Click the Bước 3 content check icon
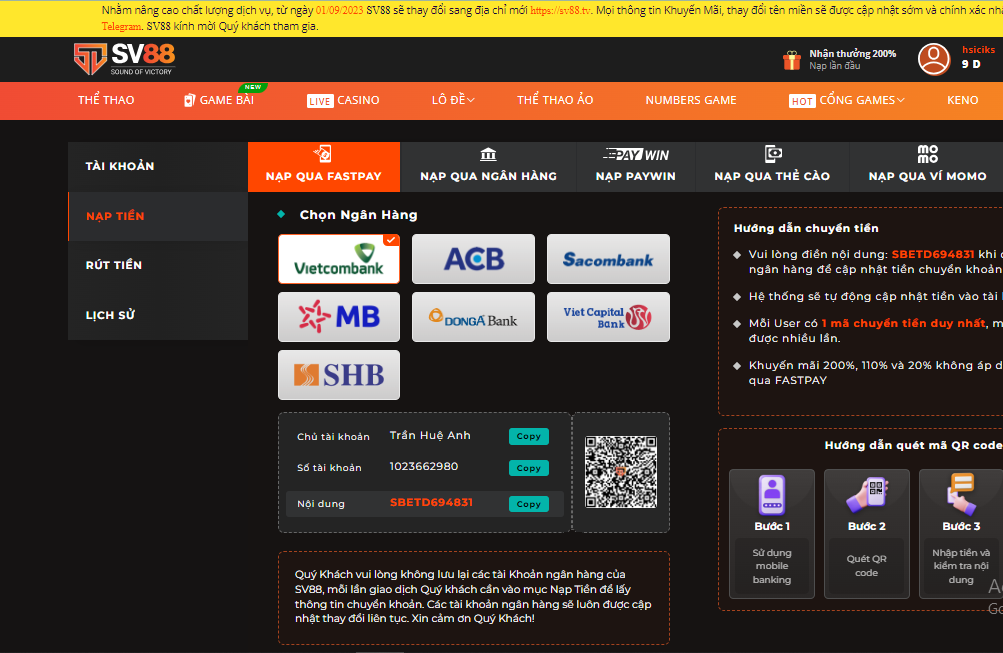Viewport: 1003px width, 653px height. (x=961, y=494)
